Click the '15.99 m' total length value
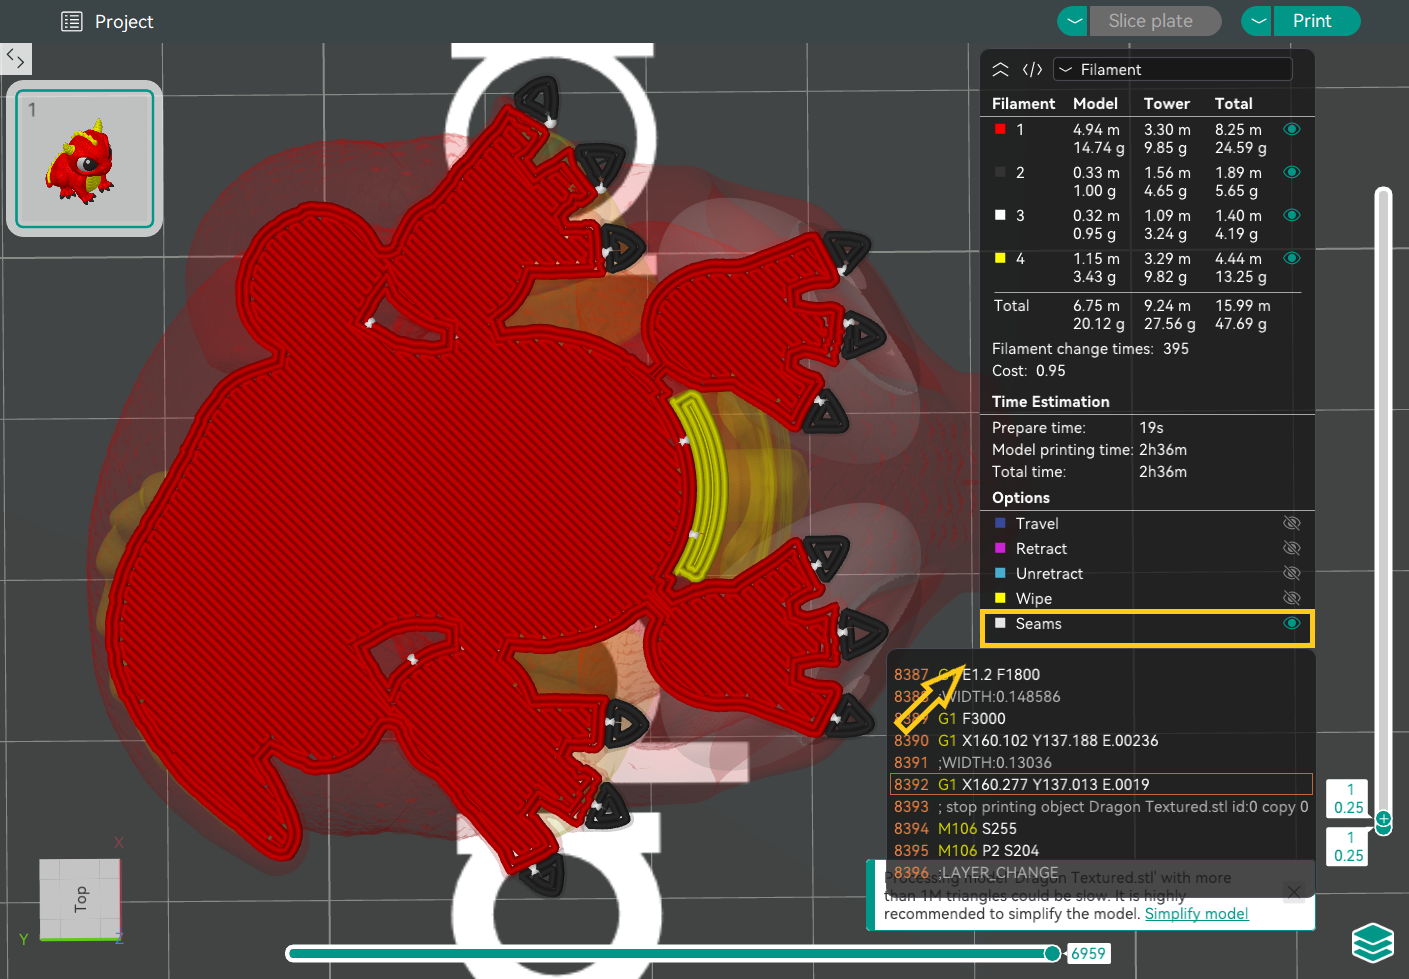This screenshot has width=1409, height=979. 1242,305
